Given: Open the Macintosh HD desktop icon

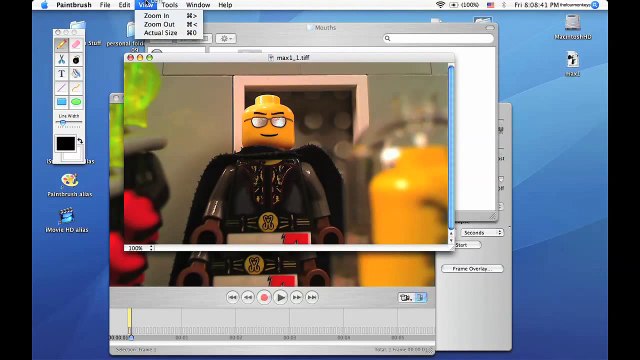Looking at the screenshot, I should [x=573, y=27].
